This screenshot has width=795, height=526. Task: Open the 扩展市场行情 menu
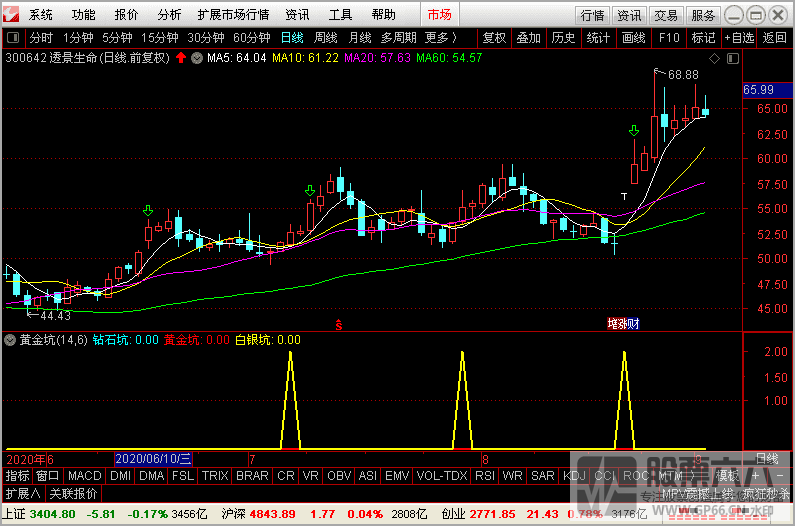[x=233, y=15]
